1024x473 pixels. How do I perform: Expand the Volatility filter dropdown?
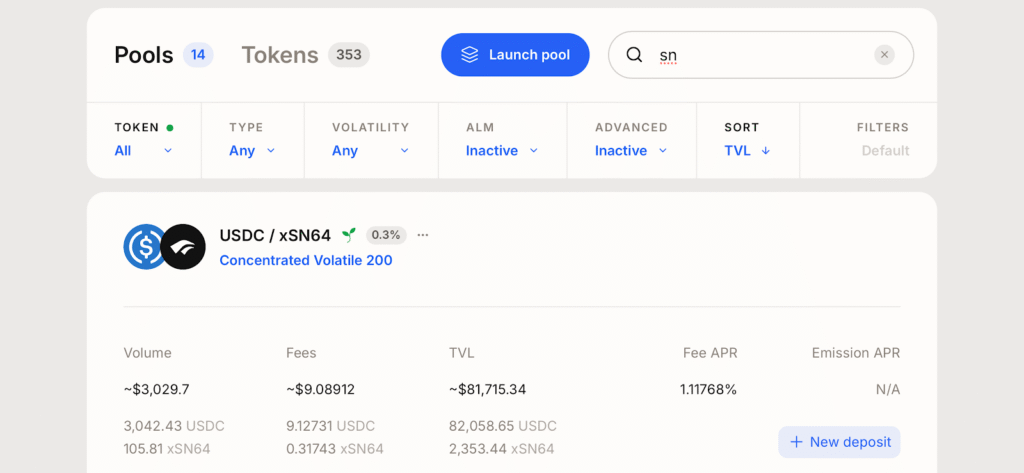[370, 151]
